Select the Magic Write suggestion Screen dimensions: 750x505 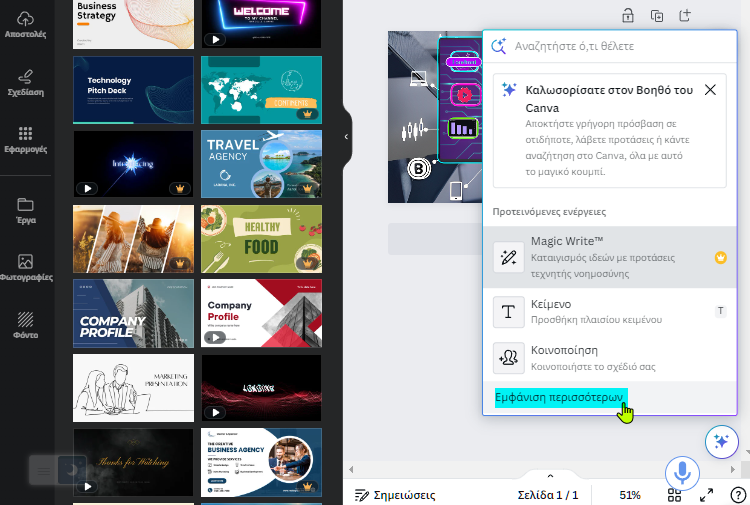click(x=609, y=257)
